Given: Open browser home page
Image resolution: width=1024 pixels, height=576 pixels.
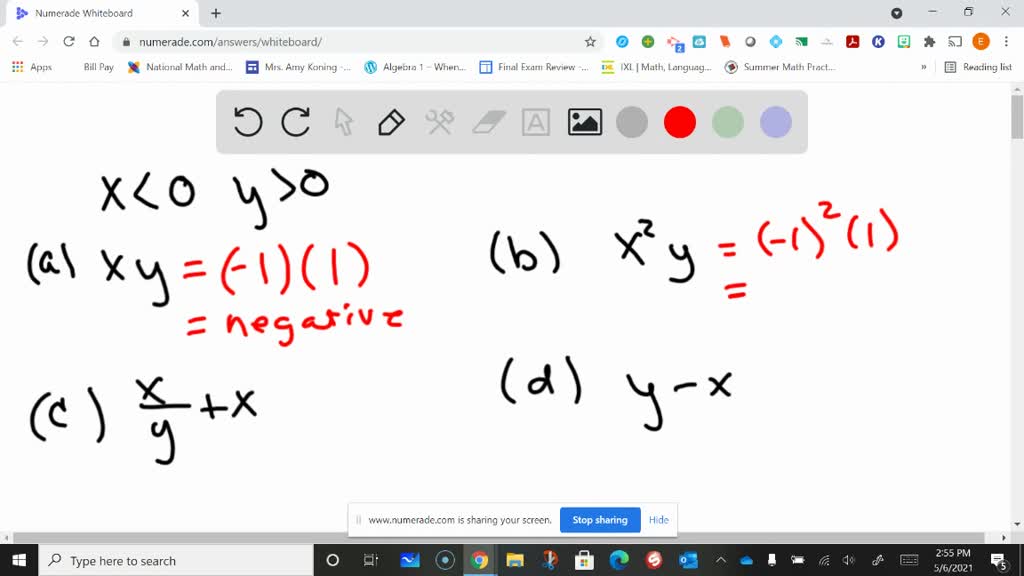Looking at the screenshot, I should [x=94, y=42].
